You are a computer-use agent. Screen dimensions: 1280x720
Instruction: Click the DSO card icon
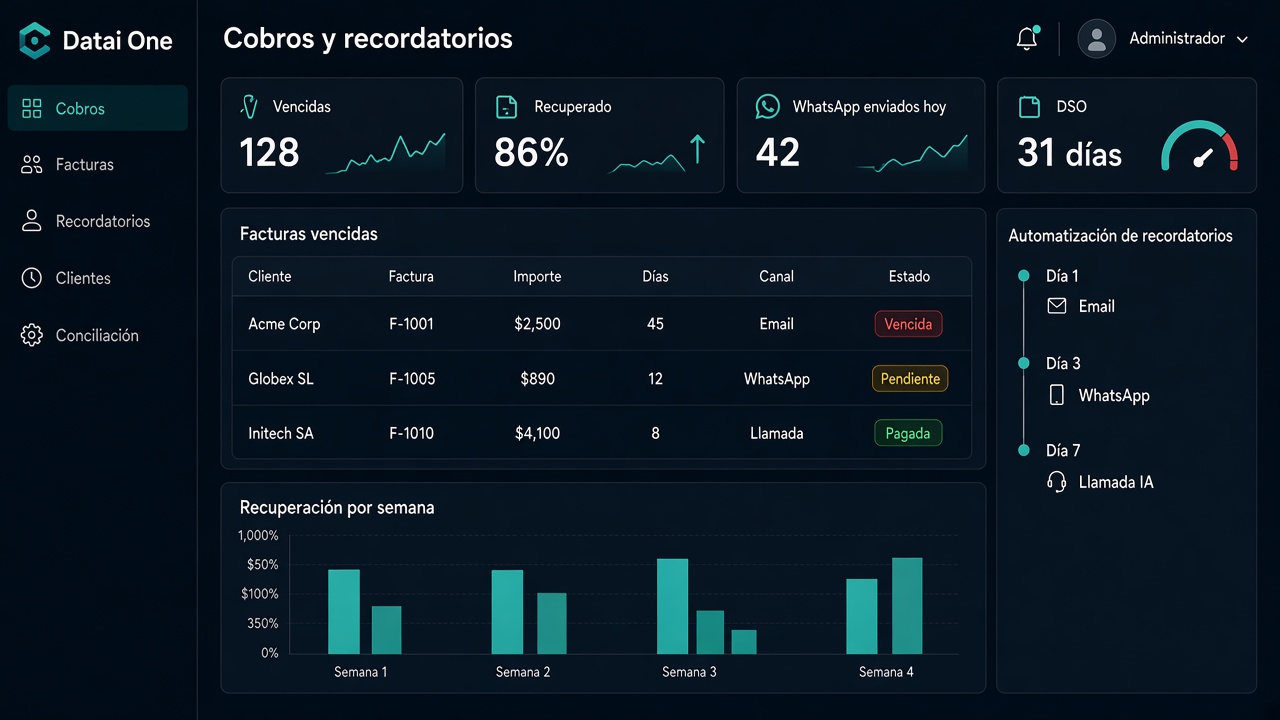pyautogui.click(x=1029, y=107)
